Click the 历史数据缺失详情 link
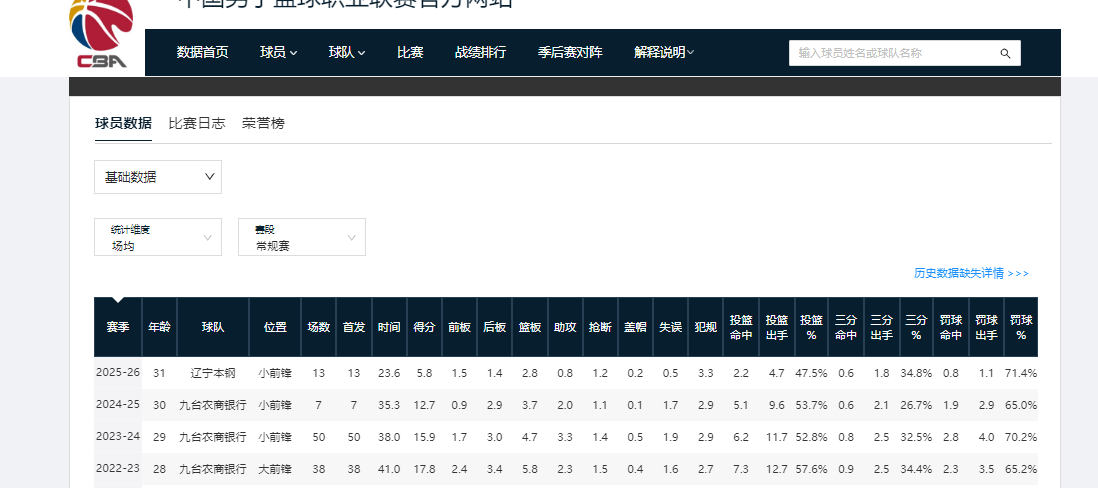Viewport: 1098px width, 488px height. click(x=970, y=273)
